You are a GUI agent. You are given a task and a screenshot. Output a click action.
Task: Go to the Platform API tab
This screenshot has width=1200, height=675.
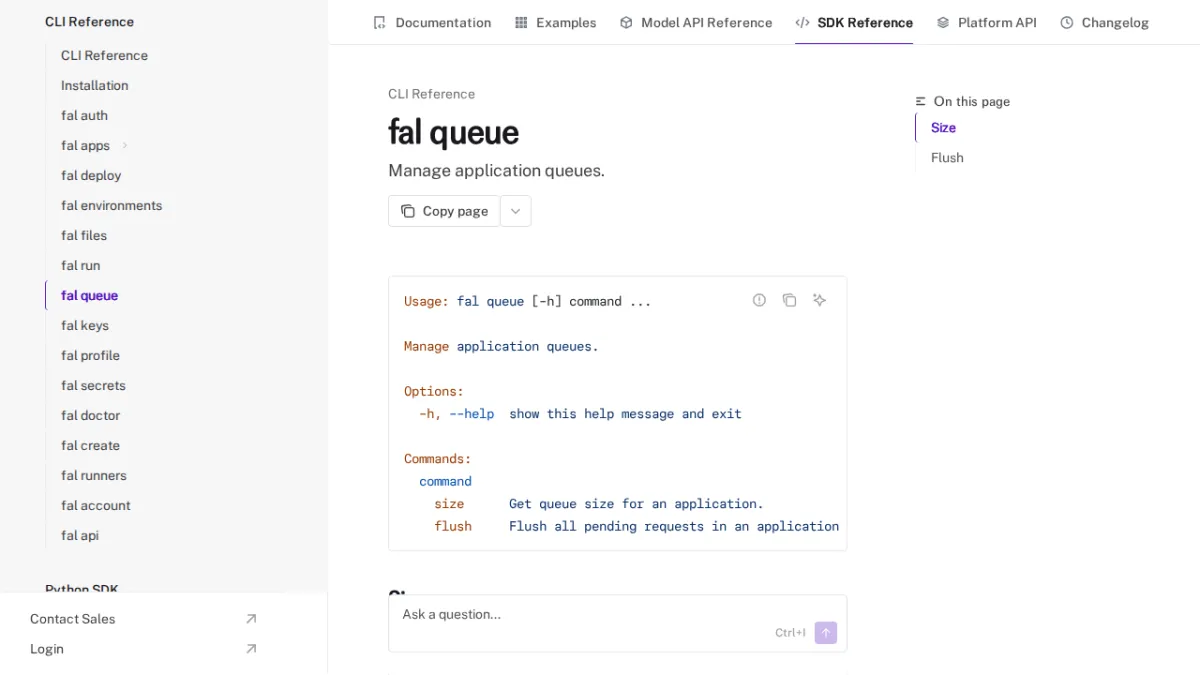[x=986, y=22]
